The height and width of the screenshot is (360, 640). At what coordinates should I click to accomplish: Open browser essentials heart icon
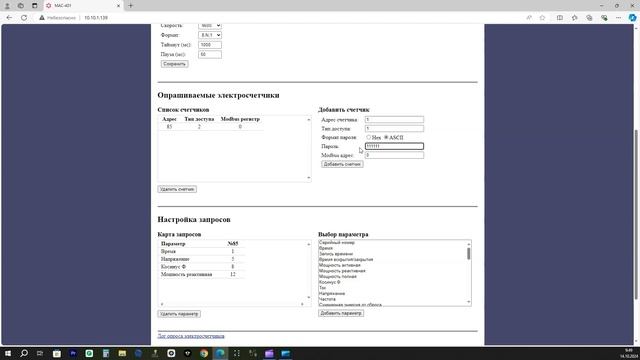[604, 18]
